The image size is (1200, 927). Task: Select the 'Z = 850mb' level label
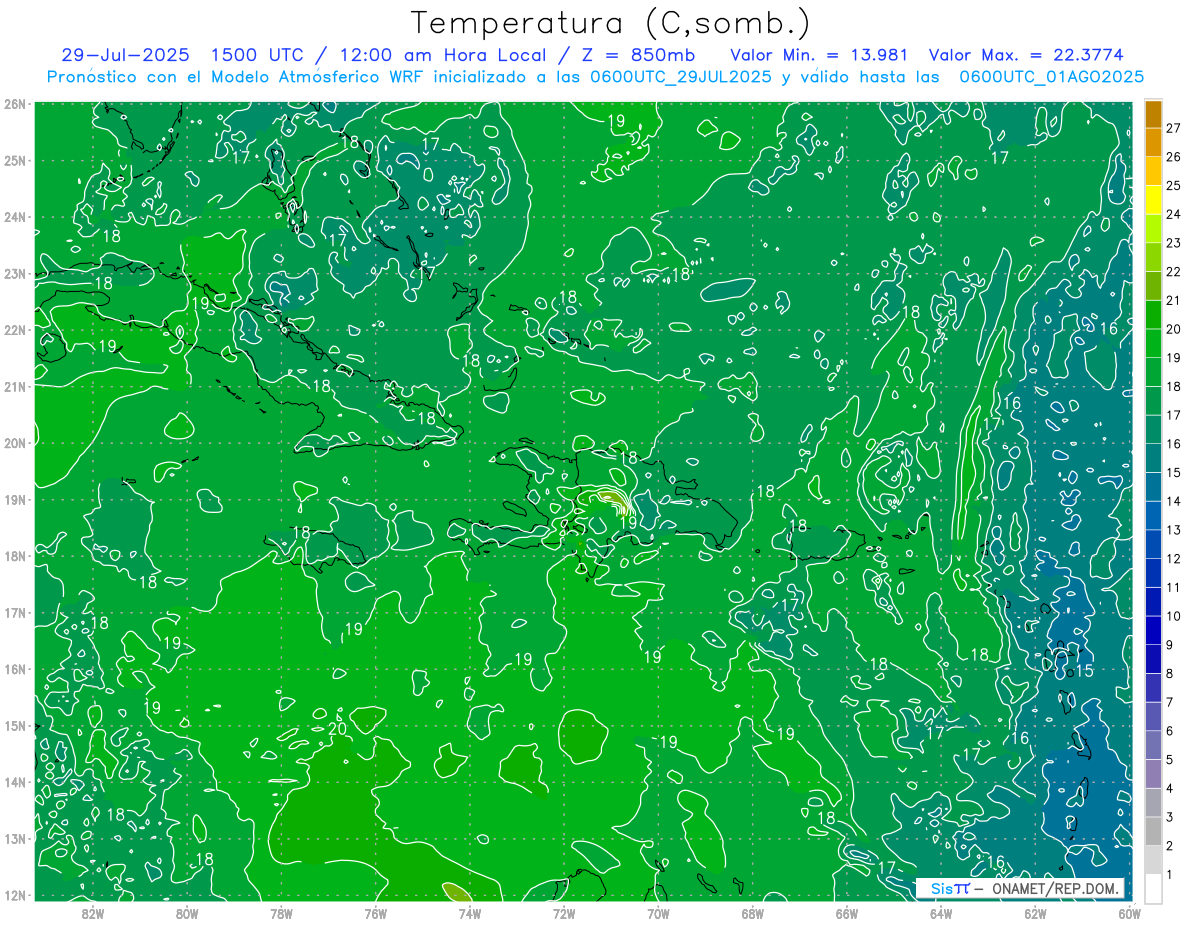(637, 55)
